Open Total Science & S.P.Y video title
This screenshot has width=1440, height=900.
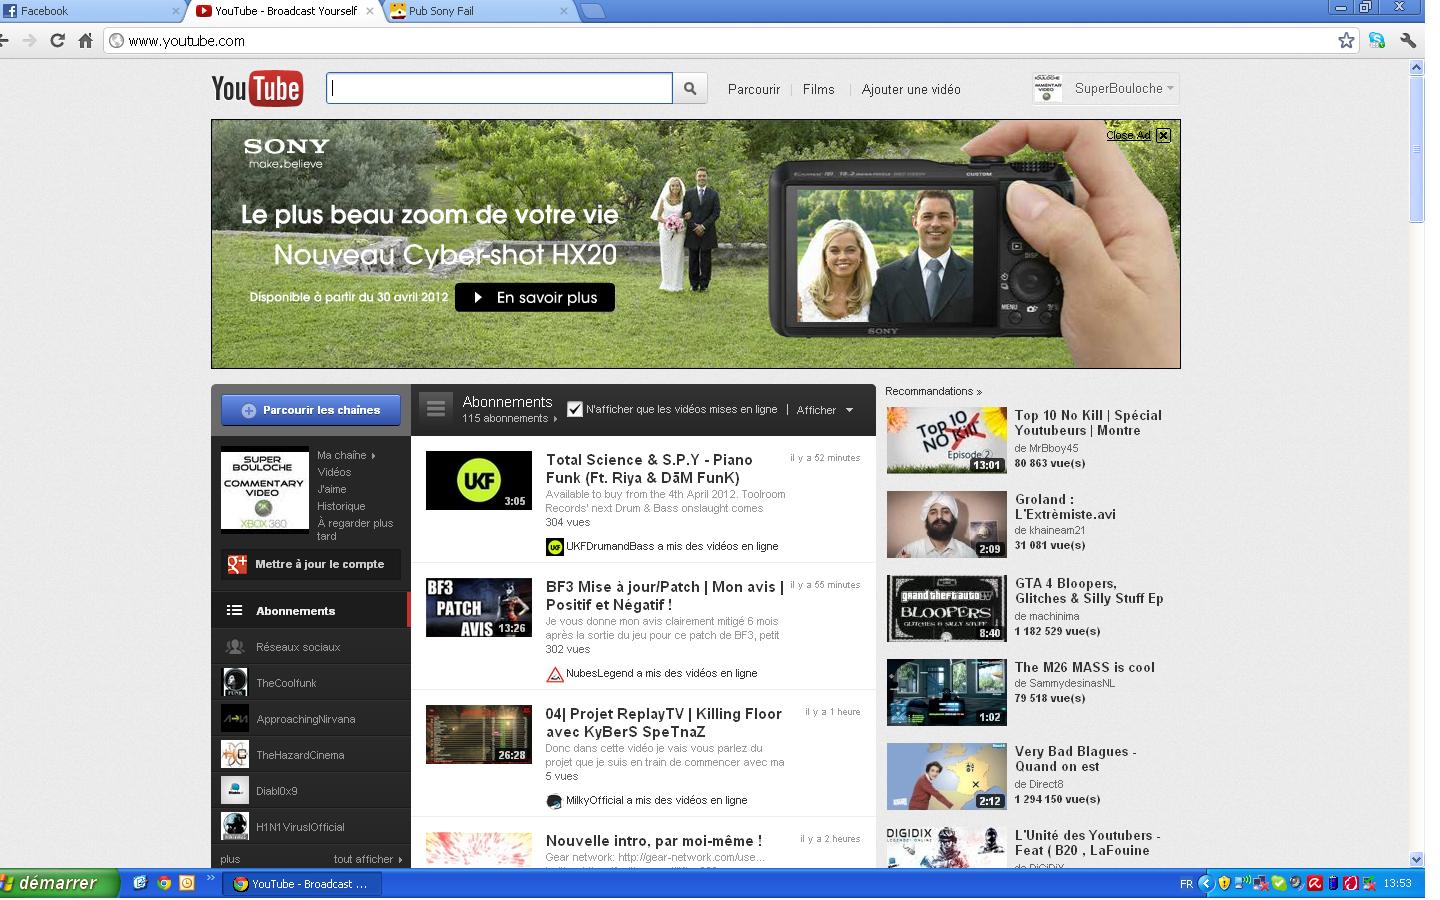(x=649, y=468)
